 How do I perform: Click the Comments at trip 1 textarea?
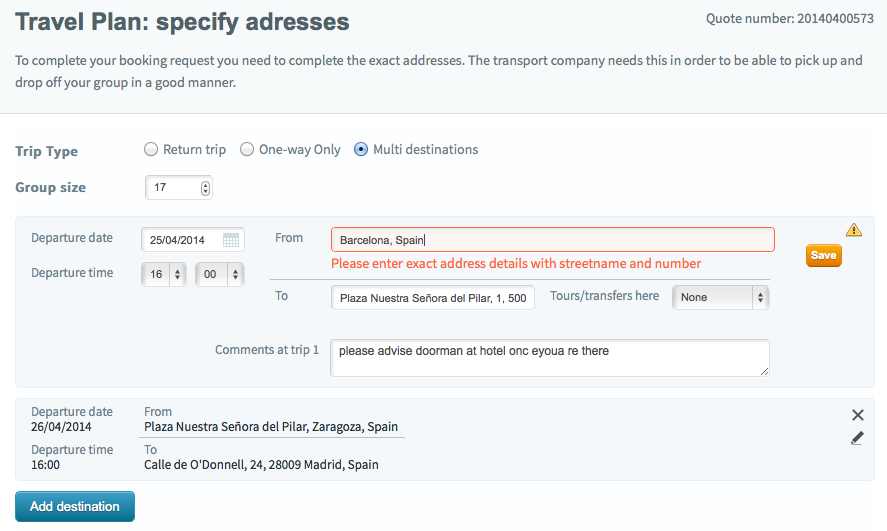coord(549,358)
